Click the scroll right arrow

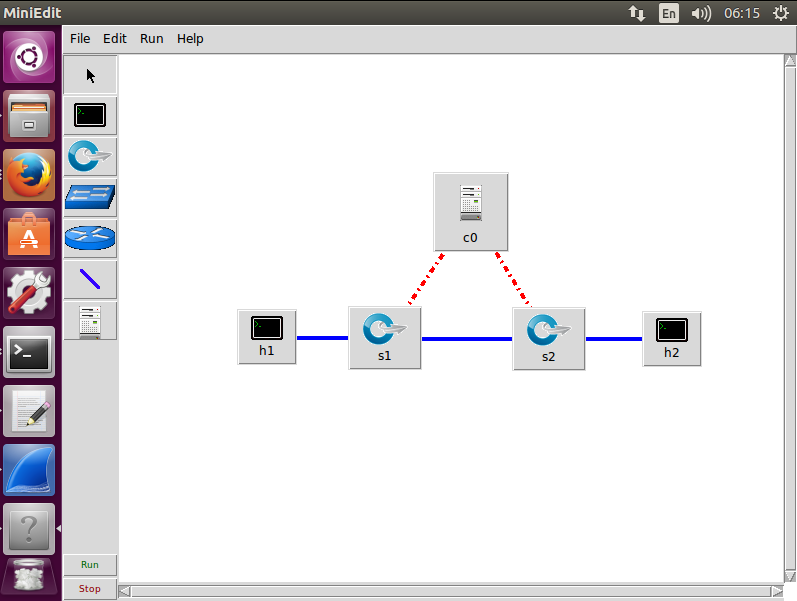coord(777,591)
